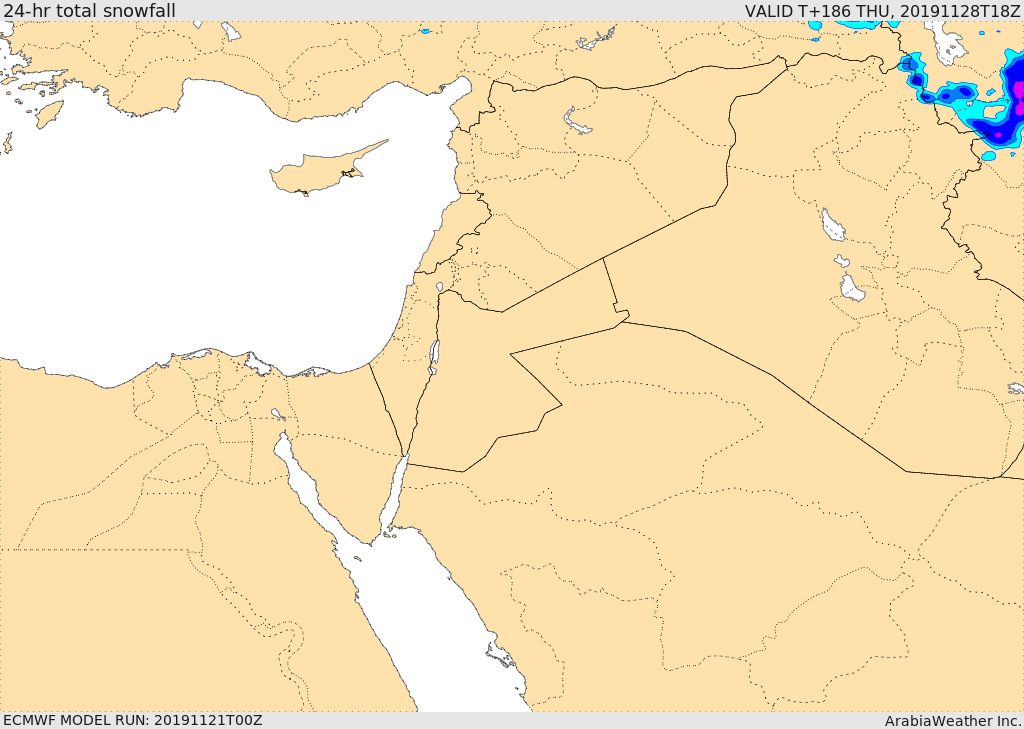
Task: Click the 'ArabiaWeather Inc' credit text
Action: click(953, 721)
